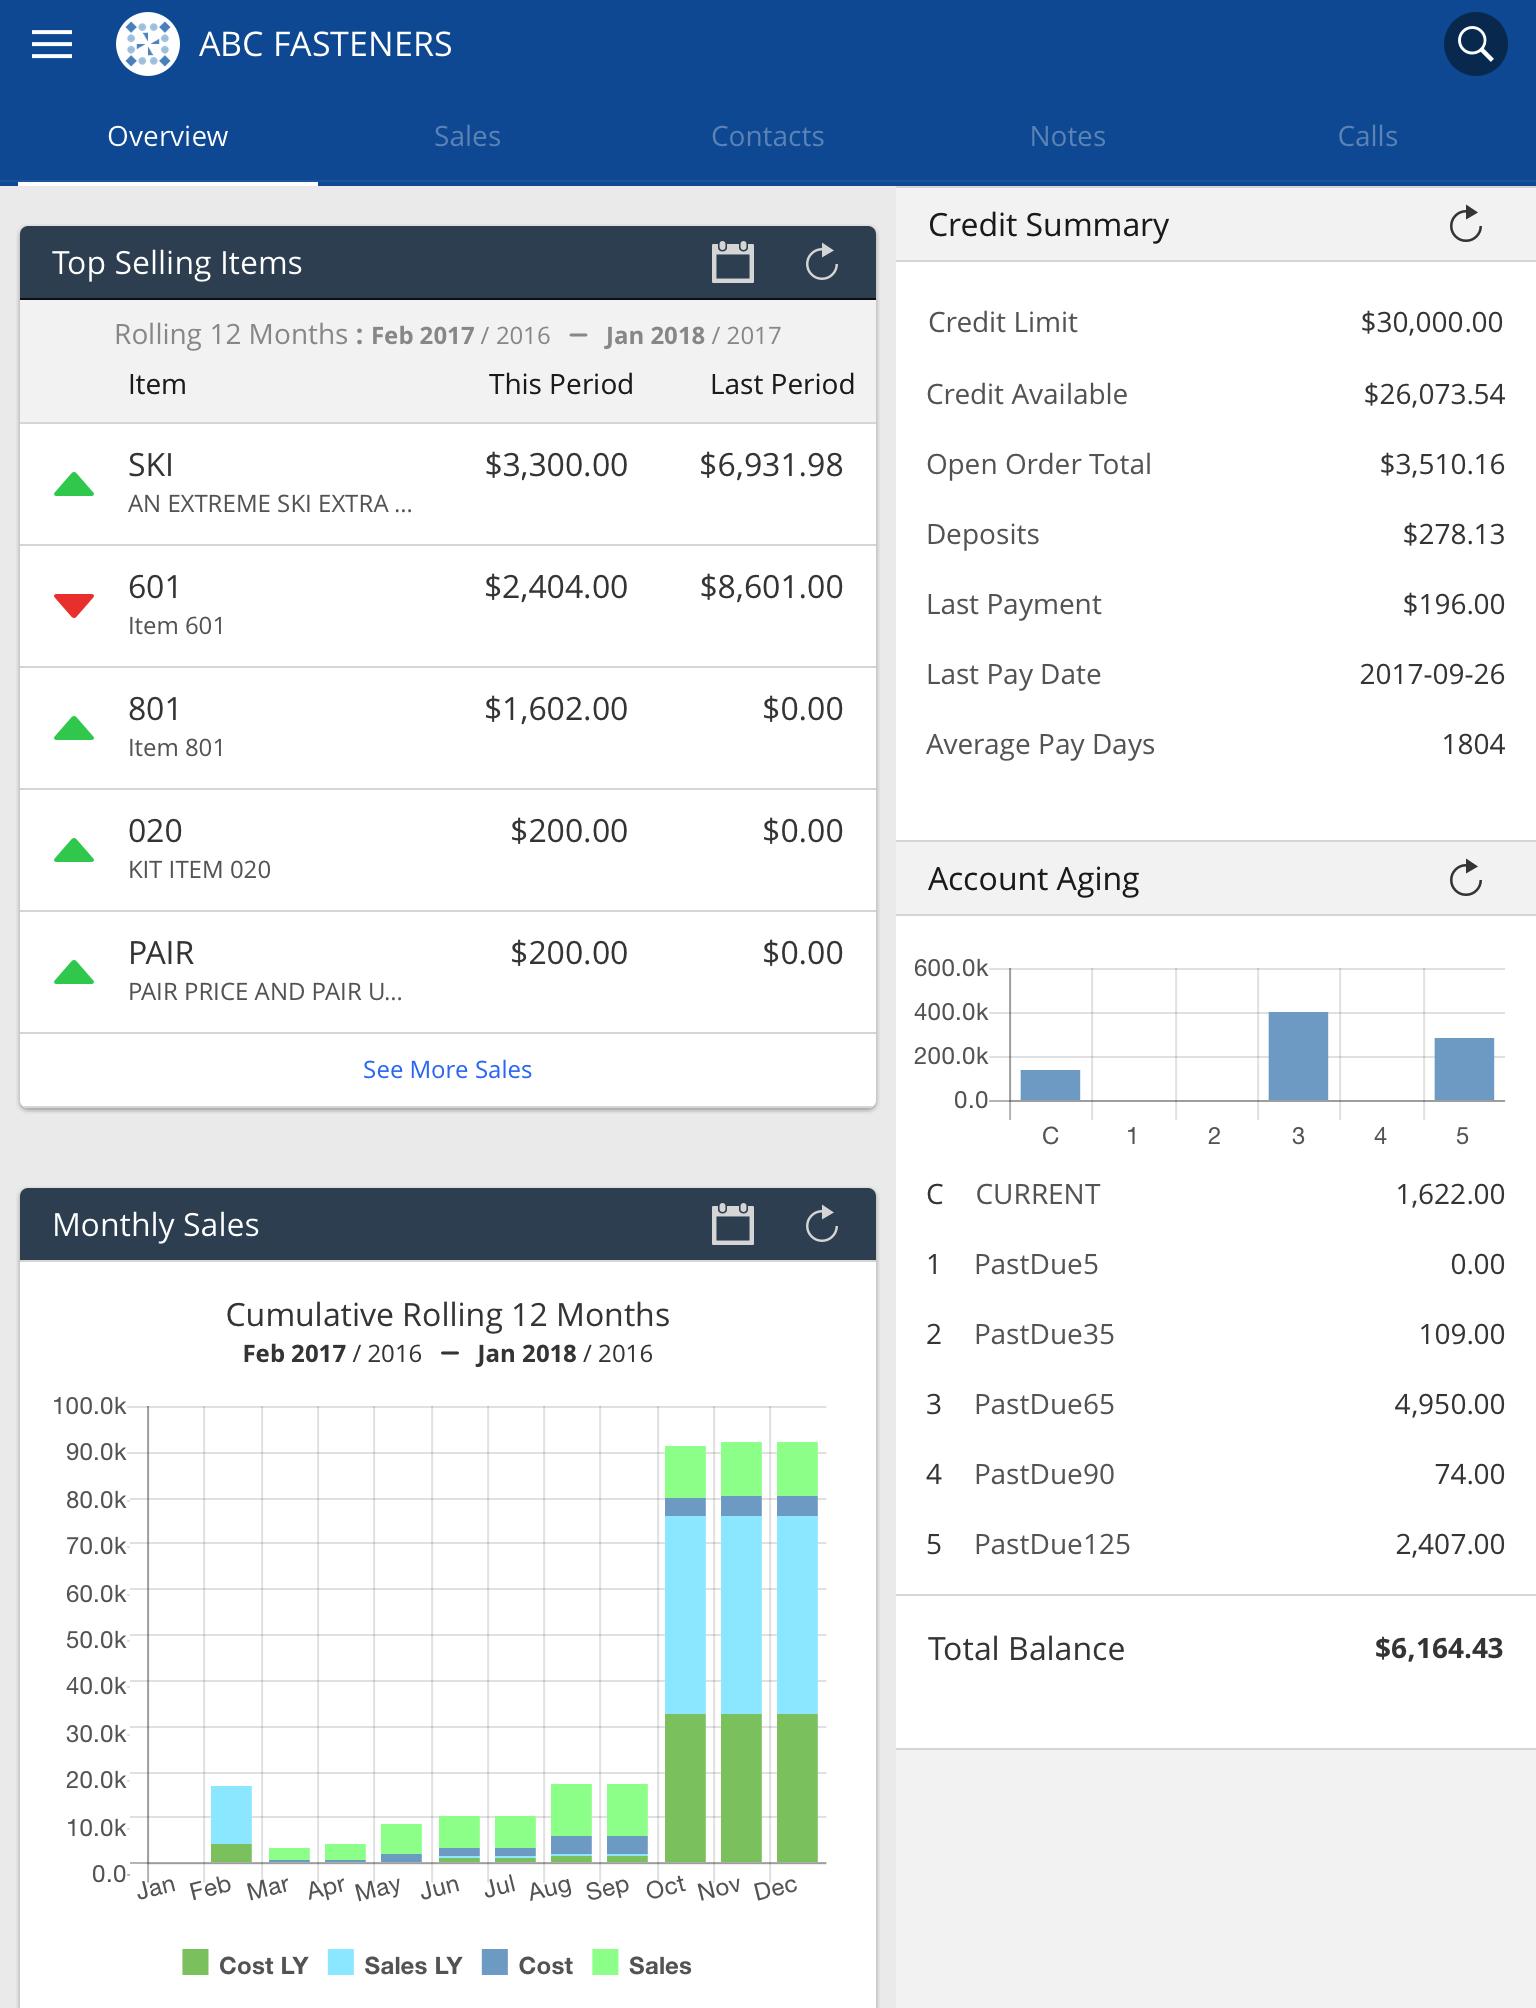The image size is (1536, 2008).
Task: Toggle the Cost LY legend entry
Action: 245,1964
